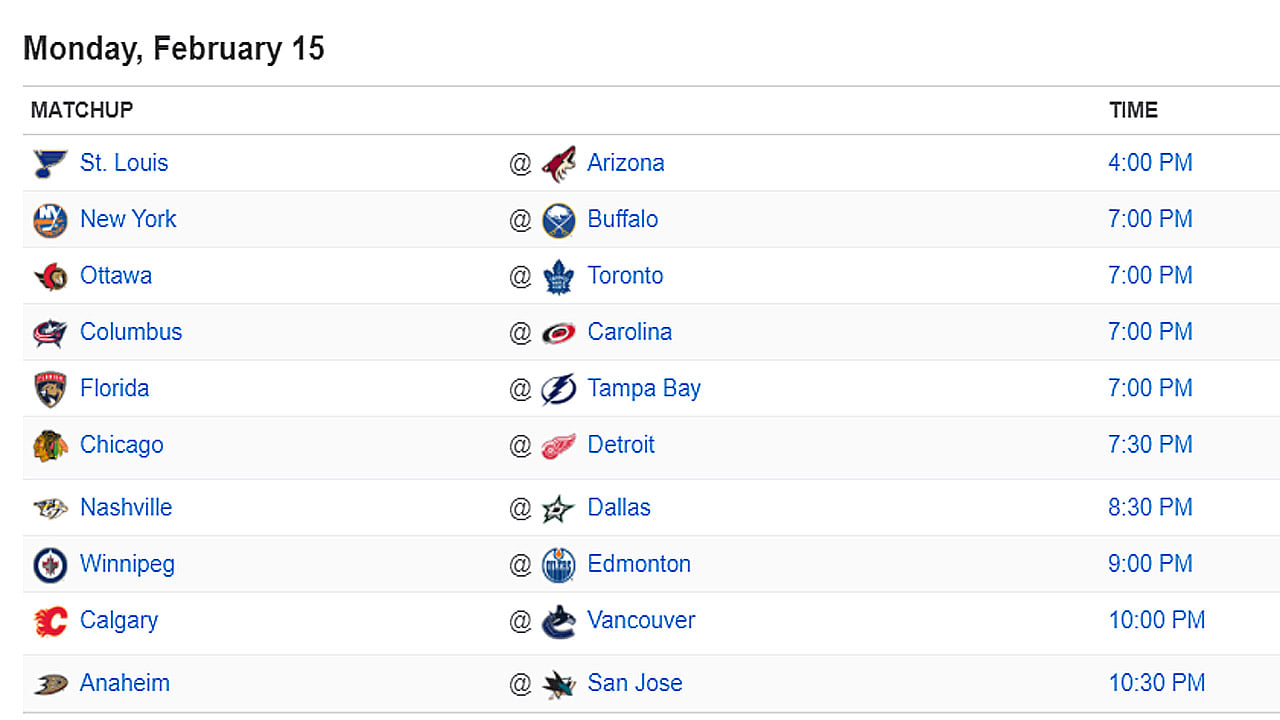Click the Edmonton Oilers logo icon
This screenshot has width=1280, height=720.
click(x=559, y=565)
